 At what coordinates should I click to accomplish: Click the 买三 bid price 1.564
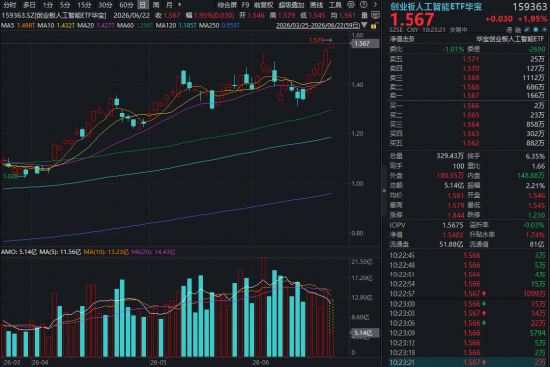pyautogui.click(x=470, y=124)
